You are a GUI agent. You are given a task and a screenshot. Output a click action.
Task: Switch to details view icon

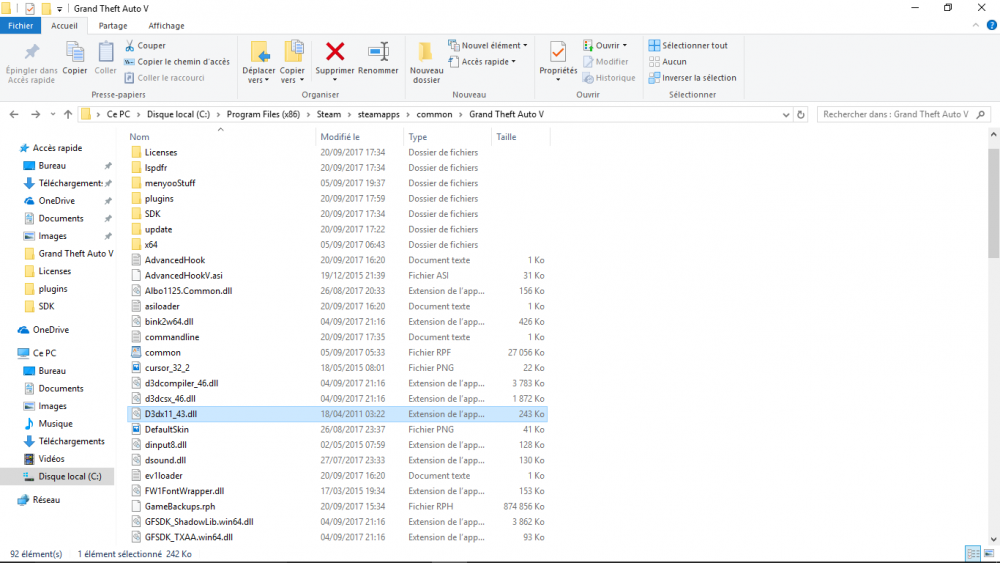tap(973, 553)
